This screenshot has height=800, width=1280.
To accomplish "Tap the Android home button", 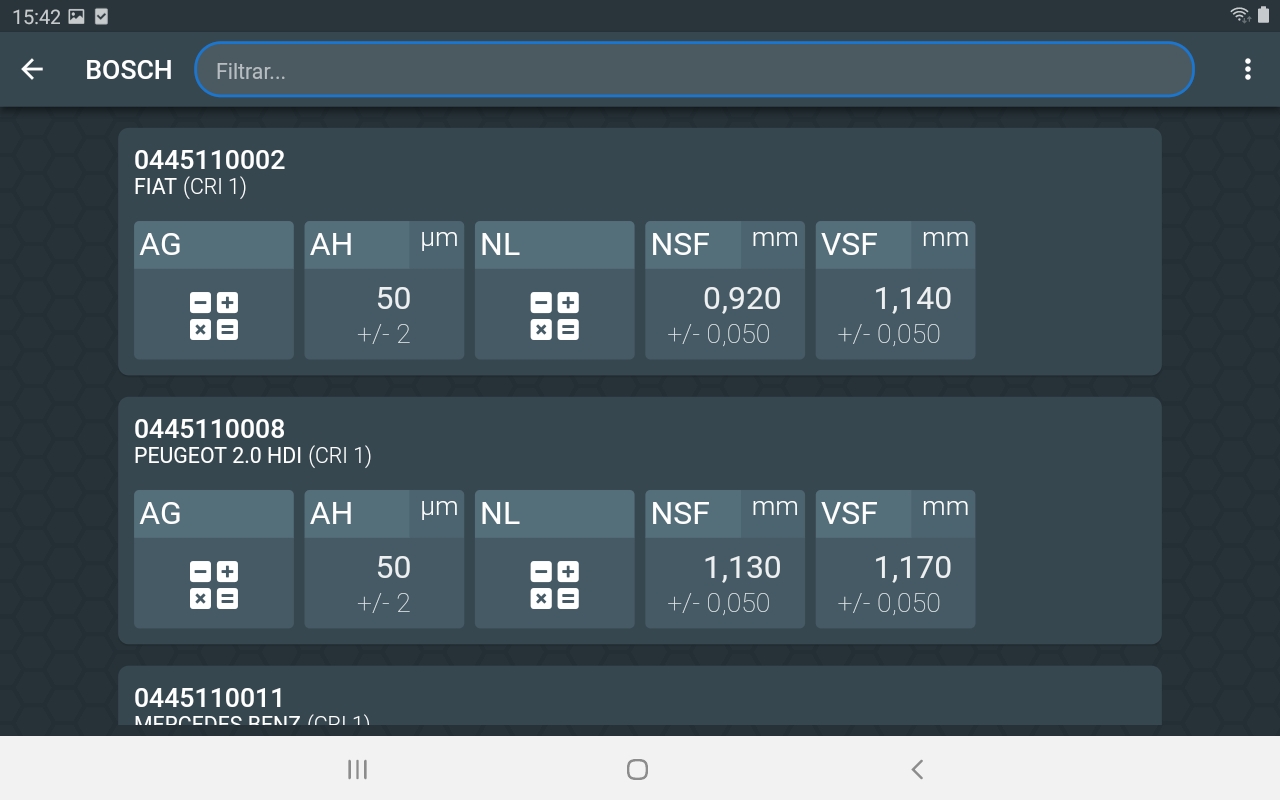I will (x=637, y=769).
